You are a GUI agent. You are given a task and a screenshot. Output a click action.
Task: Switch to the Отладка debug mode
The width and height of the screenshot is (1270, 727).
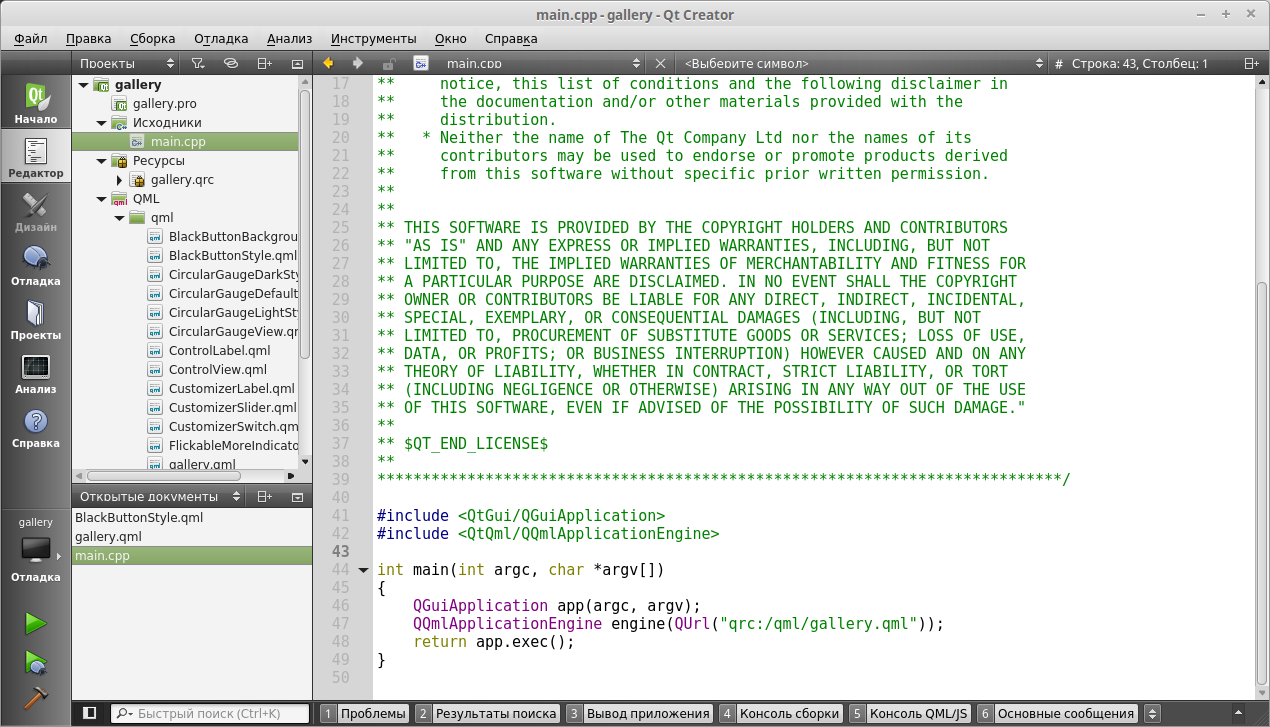coord(35,266)
